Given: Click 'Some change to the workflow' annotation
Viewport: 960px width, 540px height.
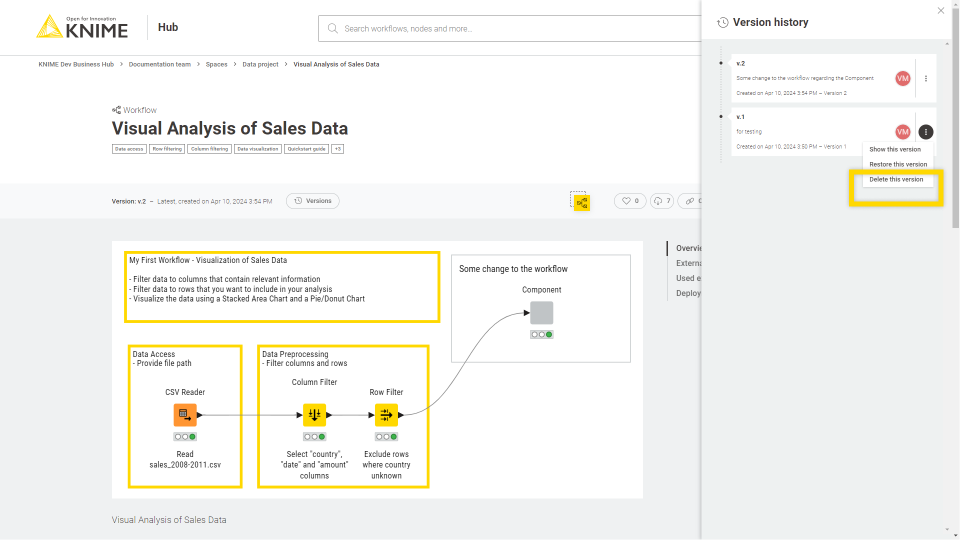Looking at the screenshot, I should pos(513,269).
